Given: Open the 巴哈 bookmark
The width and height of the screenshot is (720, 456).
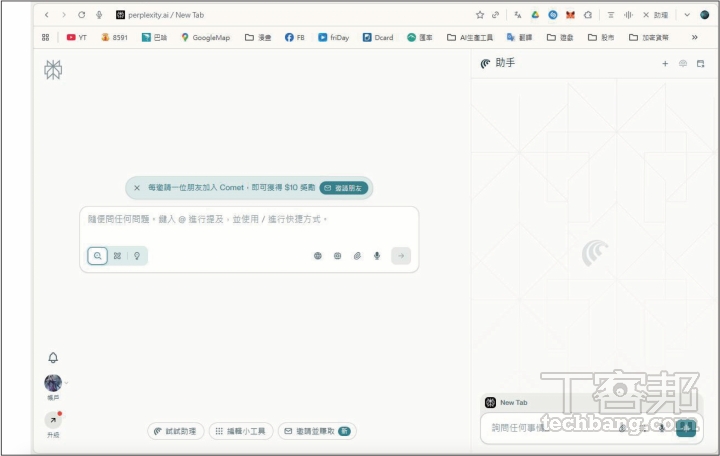Looking at the screenshot, I should tap(154, 37).
